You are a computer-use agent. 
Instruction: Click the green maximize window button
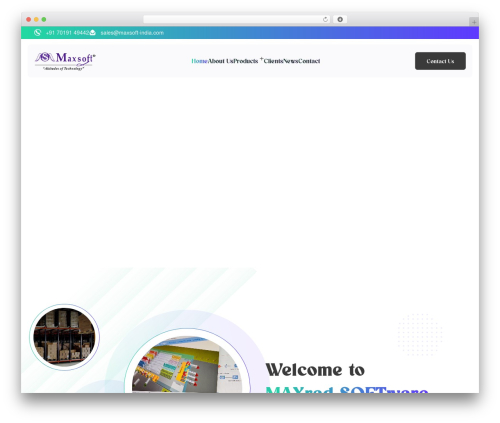coord(44,19)
